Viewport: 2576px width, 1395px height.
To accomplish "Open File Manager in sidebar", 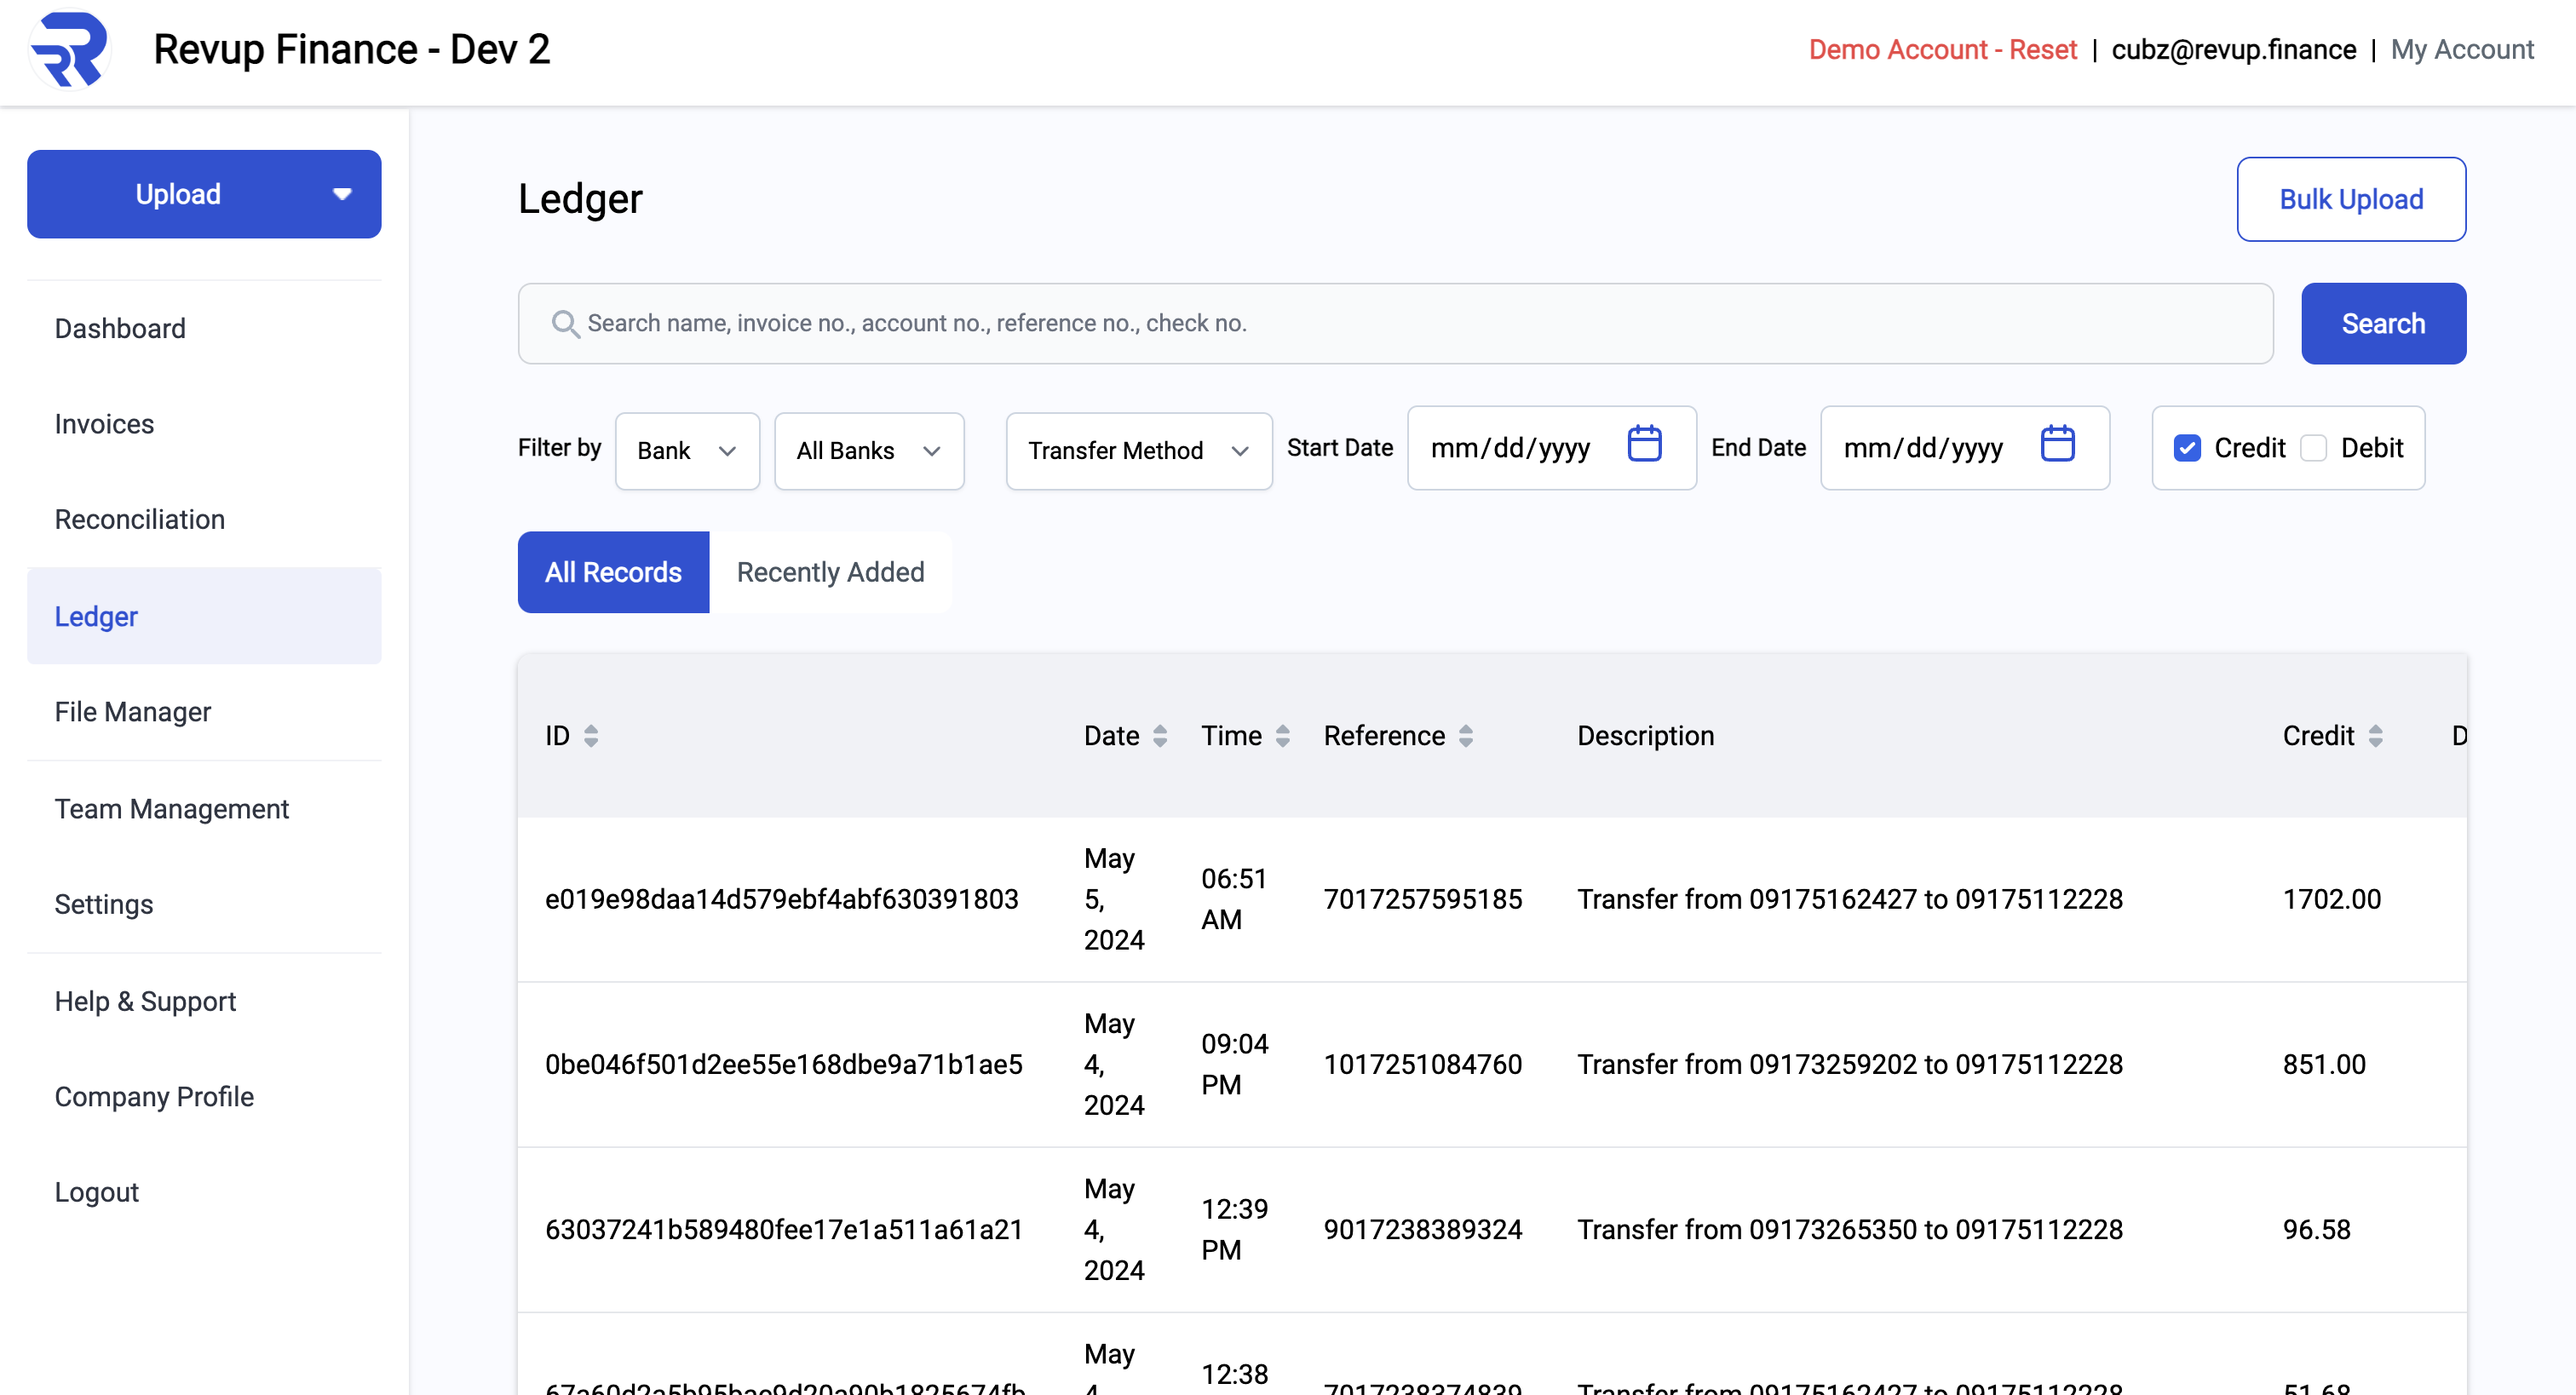I will (204, 712).
